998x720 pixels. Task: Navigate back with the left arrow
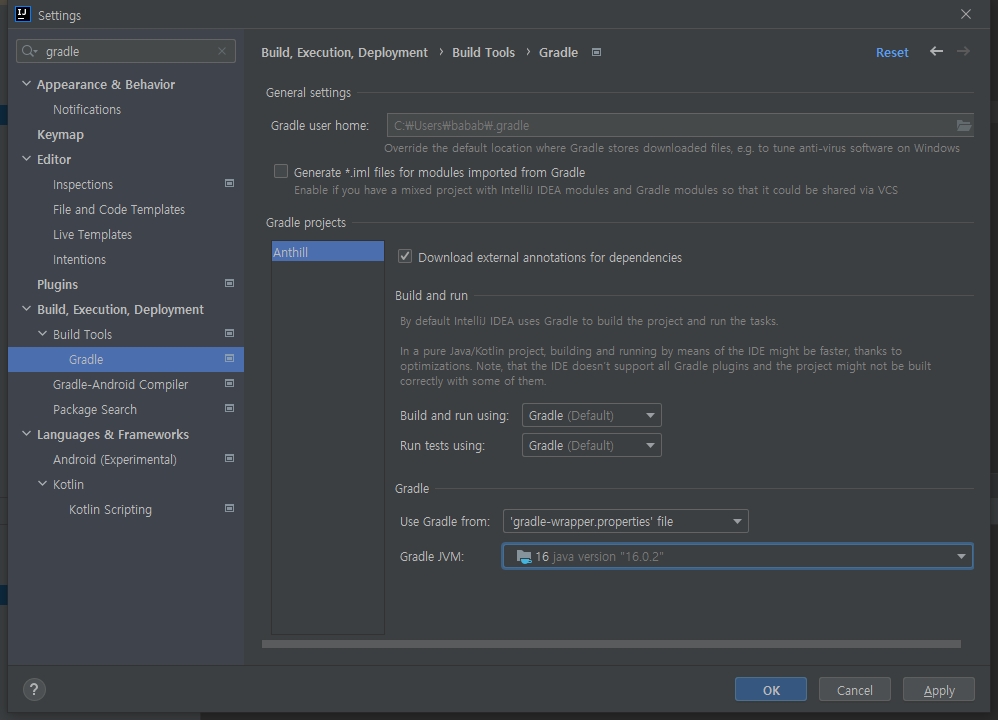pos(936,52)
